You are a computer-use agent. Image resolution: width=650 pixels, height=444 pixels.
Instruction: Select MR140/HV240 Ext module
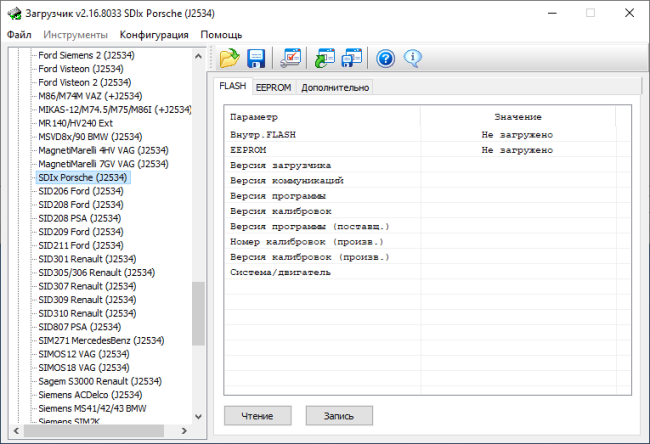click(75, 123)
